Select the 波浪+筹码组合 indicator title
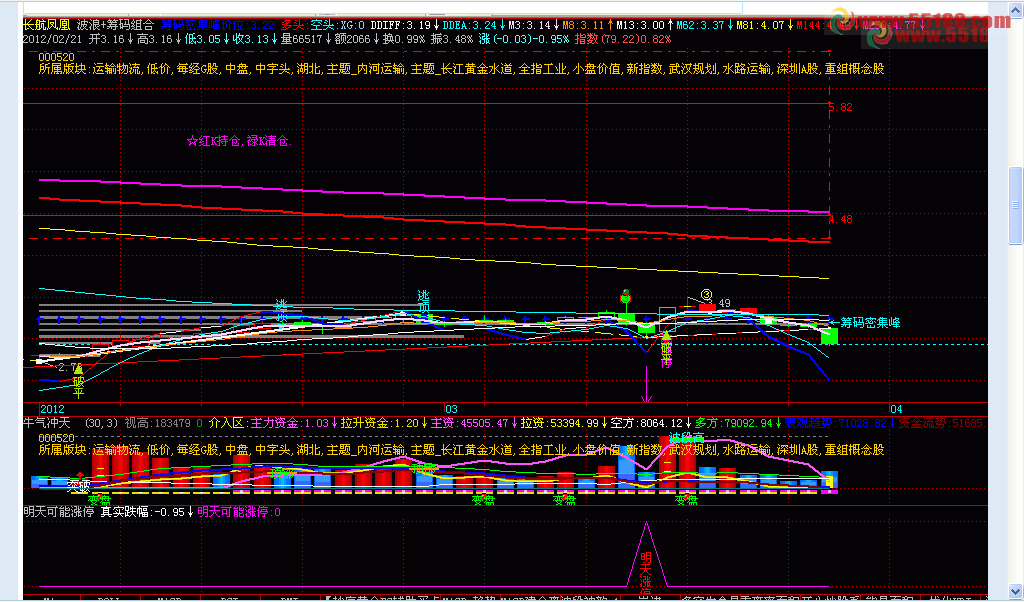The image size is (1024, 602). click(x=115, y=25)
